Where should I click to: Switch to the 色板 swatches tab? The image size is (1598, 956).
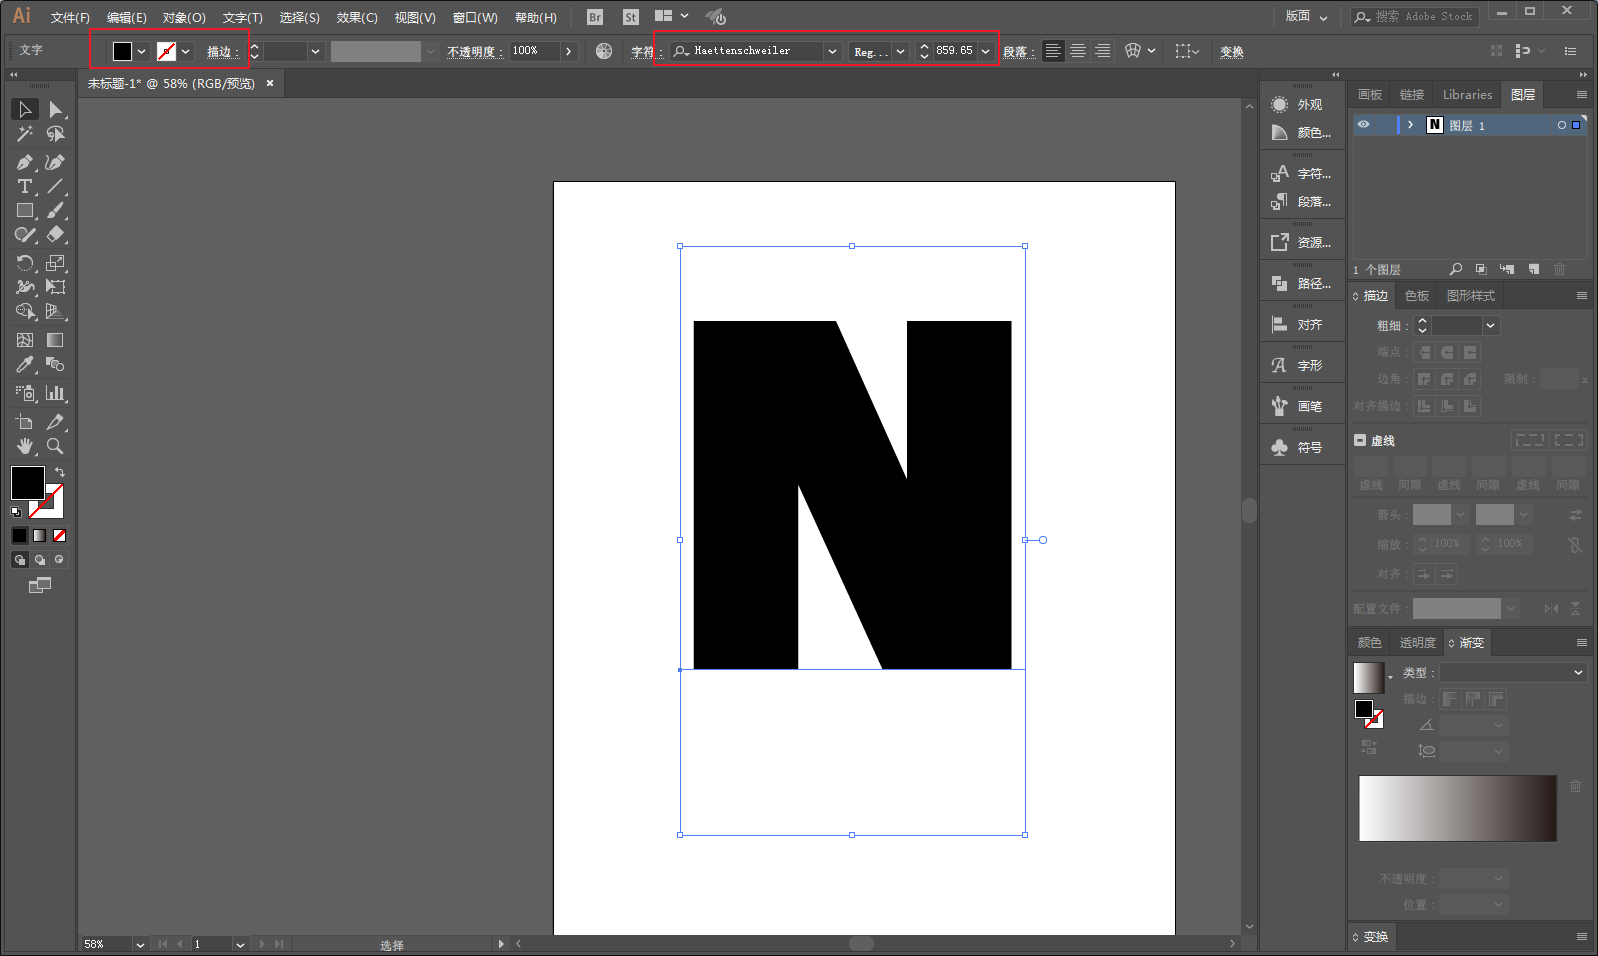tap(1417, 296)
